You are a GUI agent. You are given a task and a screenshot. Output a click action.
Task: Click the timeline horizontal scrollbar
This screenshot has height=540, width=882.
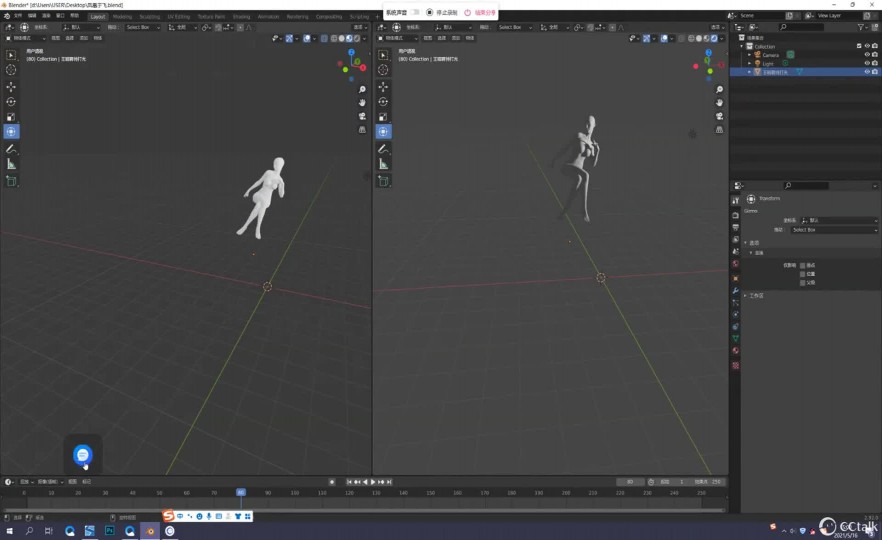(363, 510)
